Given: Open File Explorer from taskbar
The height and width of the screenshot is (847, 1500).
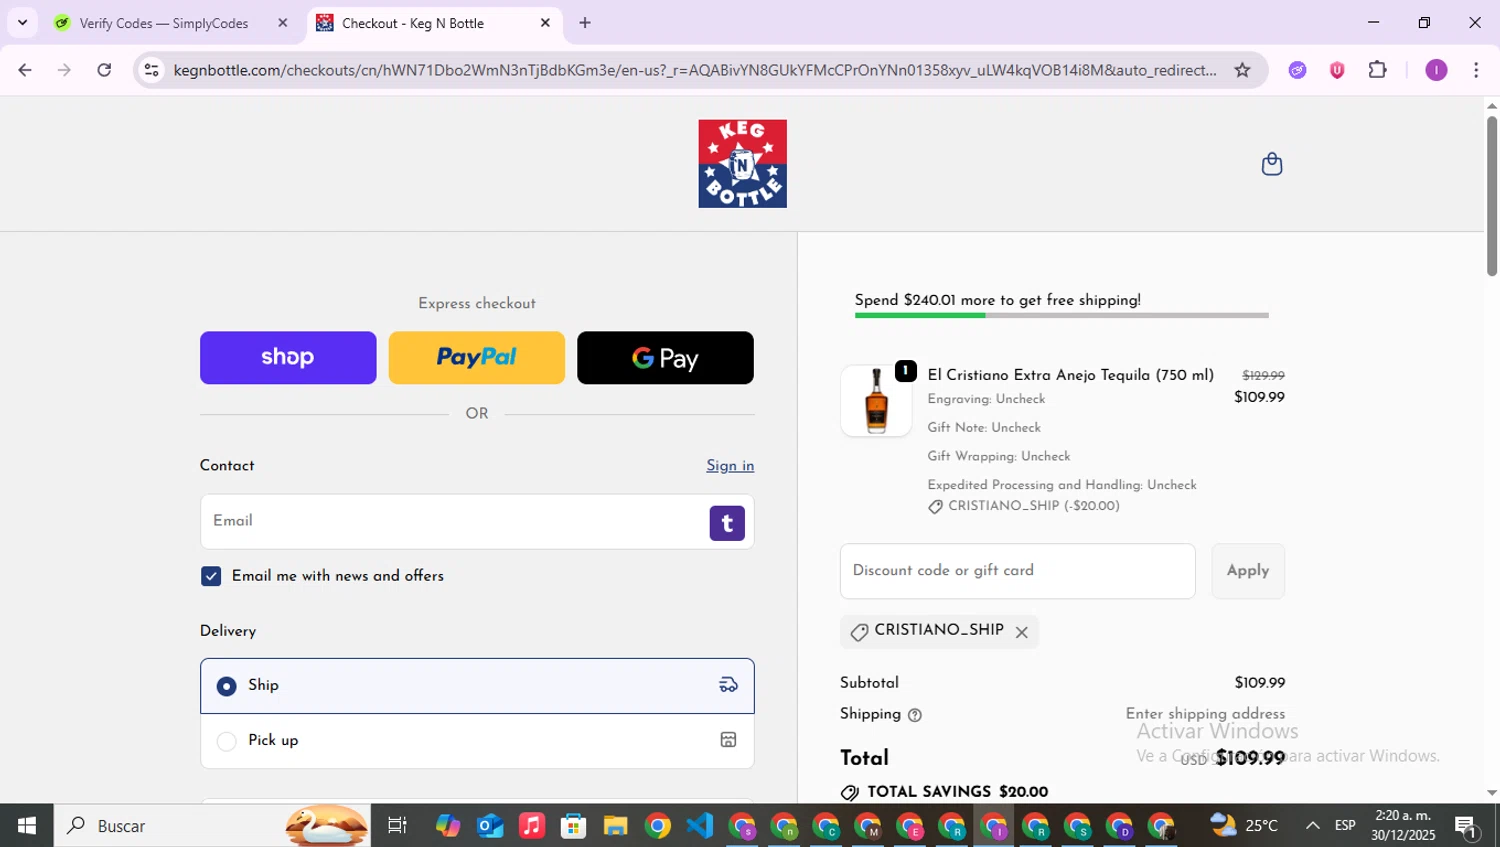Looking at the screenshot, I should point(615,826).
